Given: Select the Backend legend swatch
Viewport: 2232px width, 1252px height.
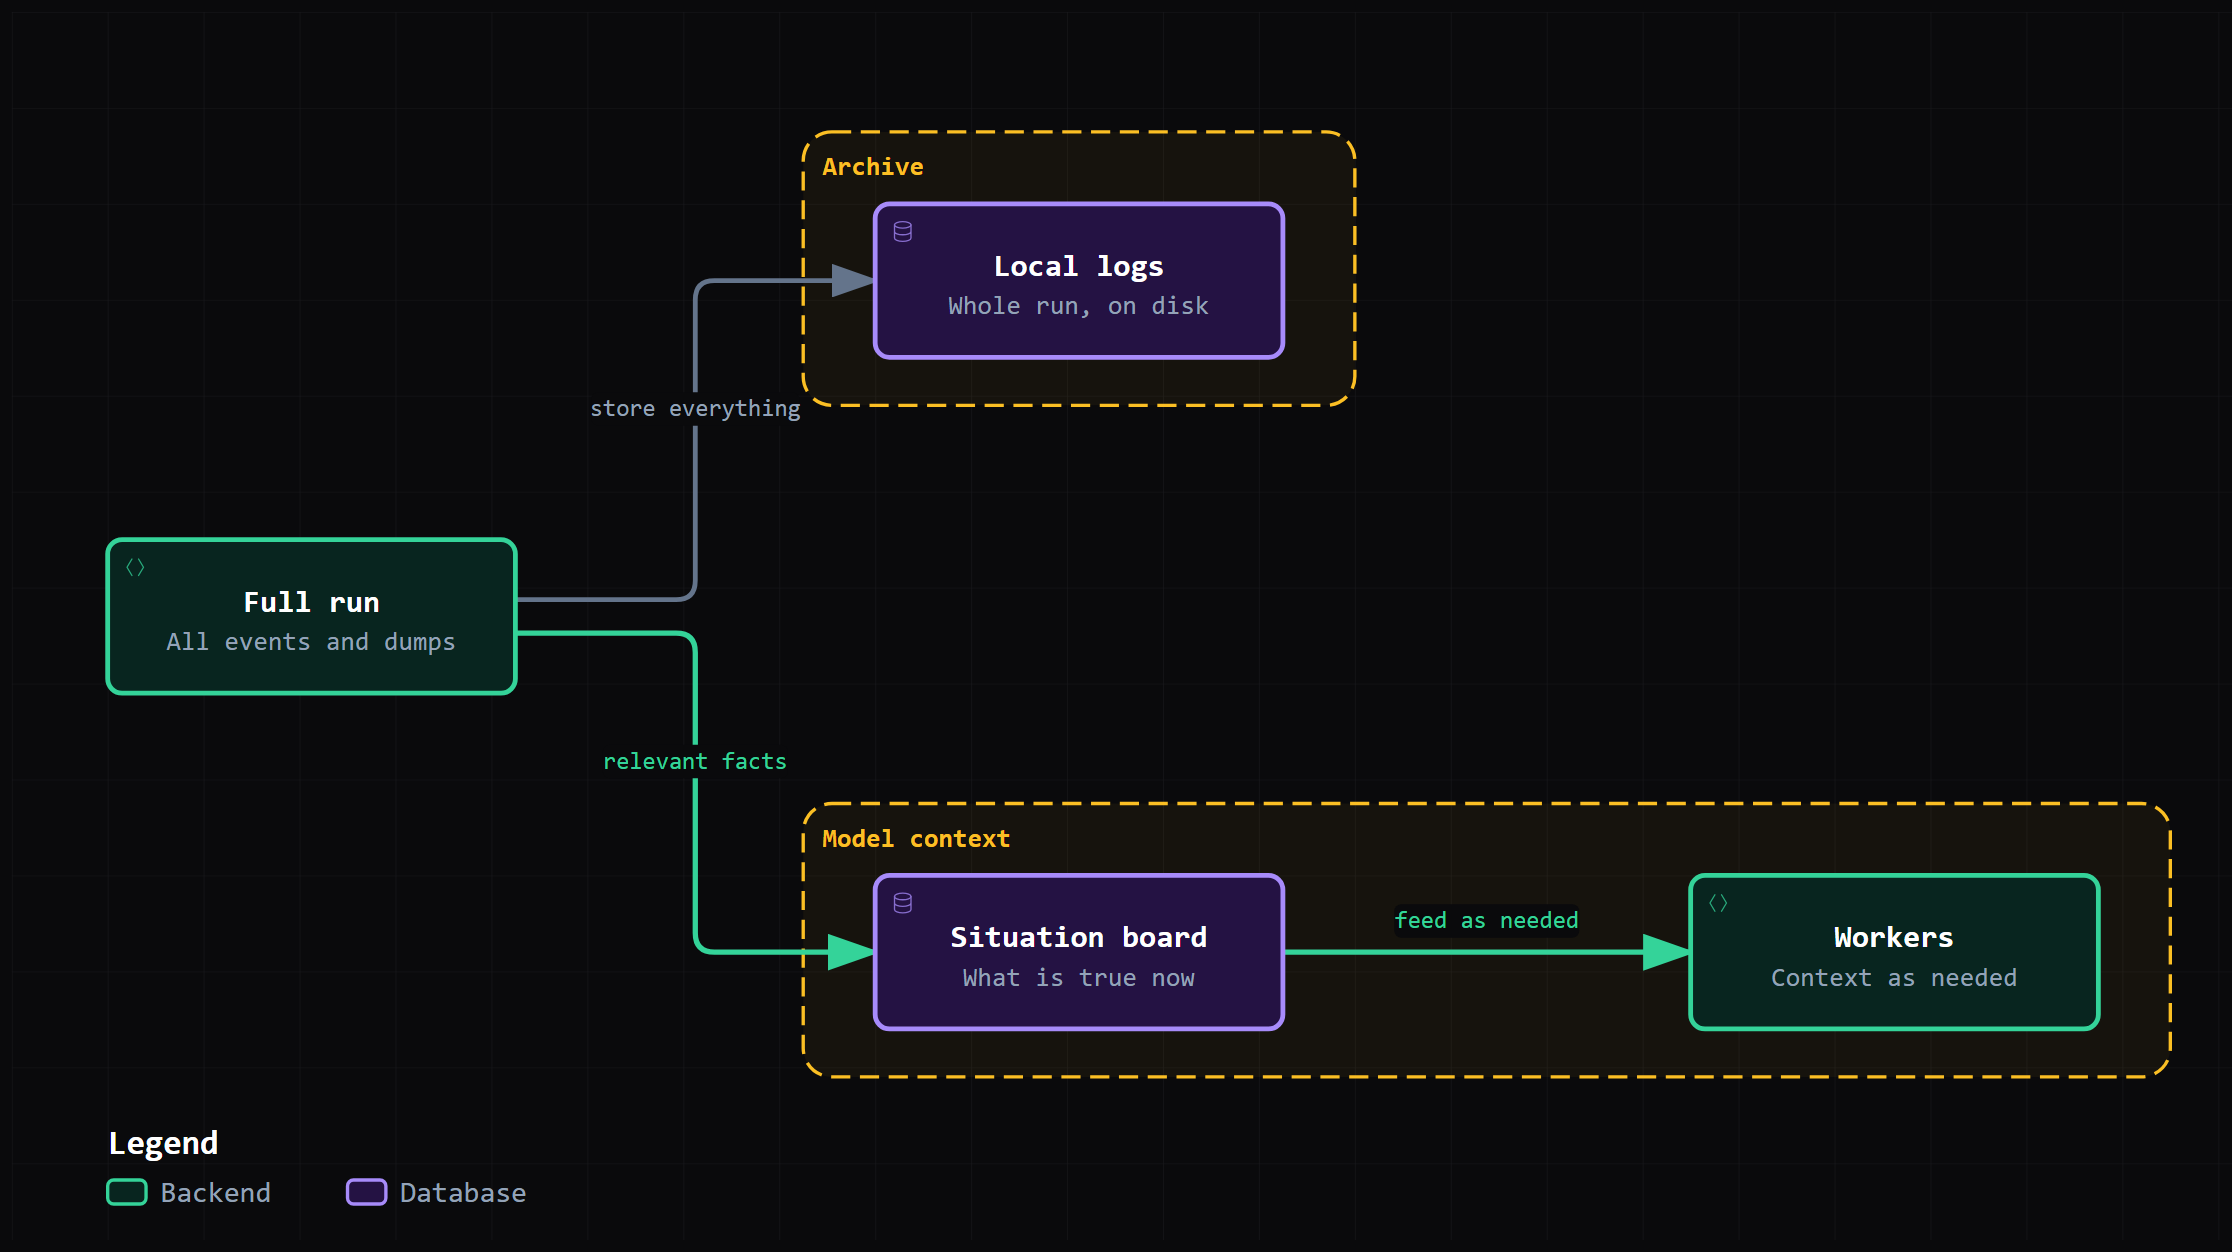Looking at the screenshot, I should point(127,1192).
